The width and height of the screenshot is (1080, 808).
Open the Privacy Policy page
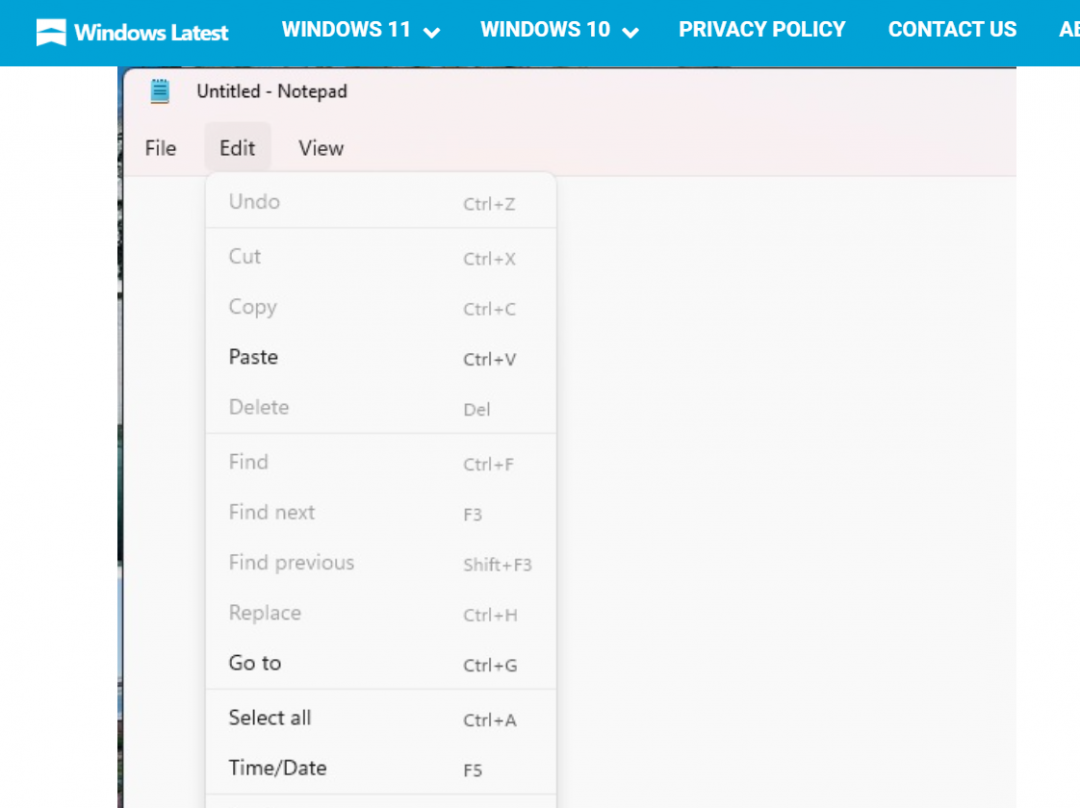tap(761, 30)
